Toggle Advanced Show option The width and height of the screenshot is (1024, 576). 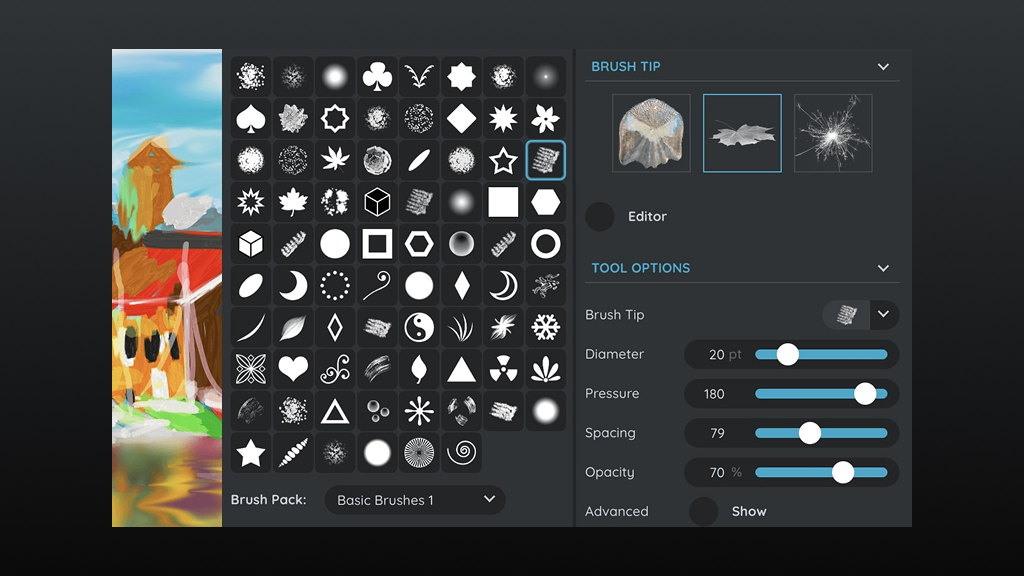click(x=704, y=511)
